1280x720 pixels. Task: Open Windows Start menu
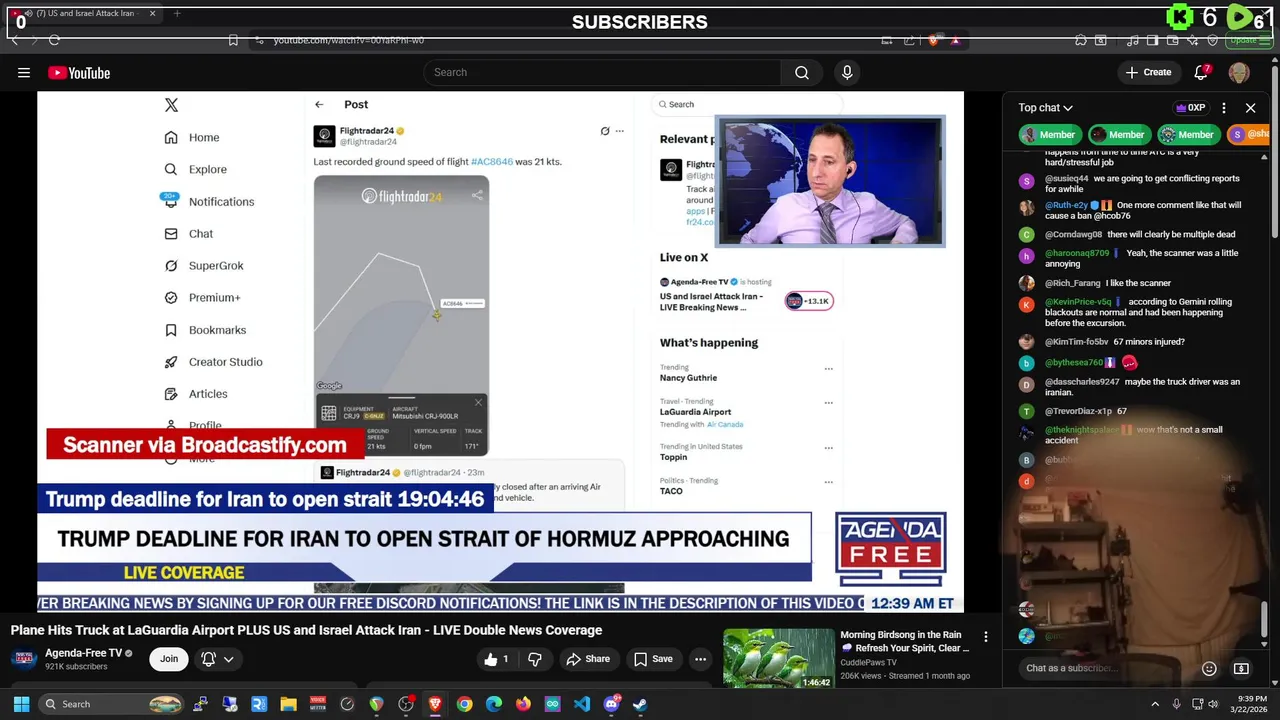pos(21,704)
